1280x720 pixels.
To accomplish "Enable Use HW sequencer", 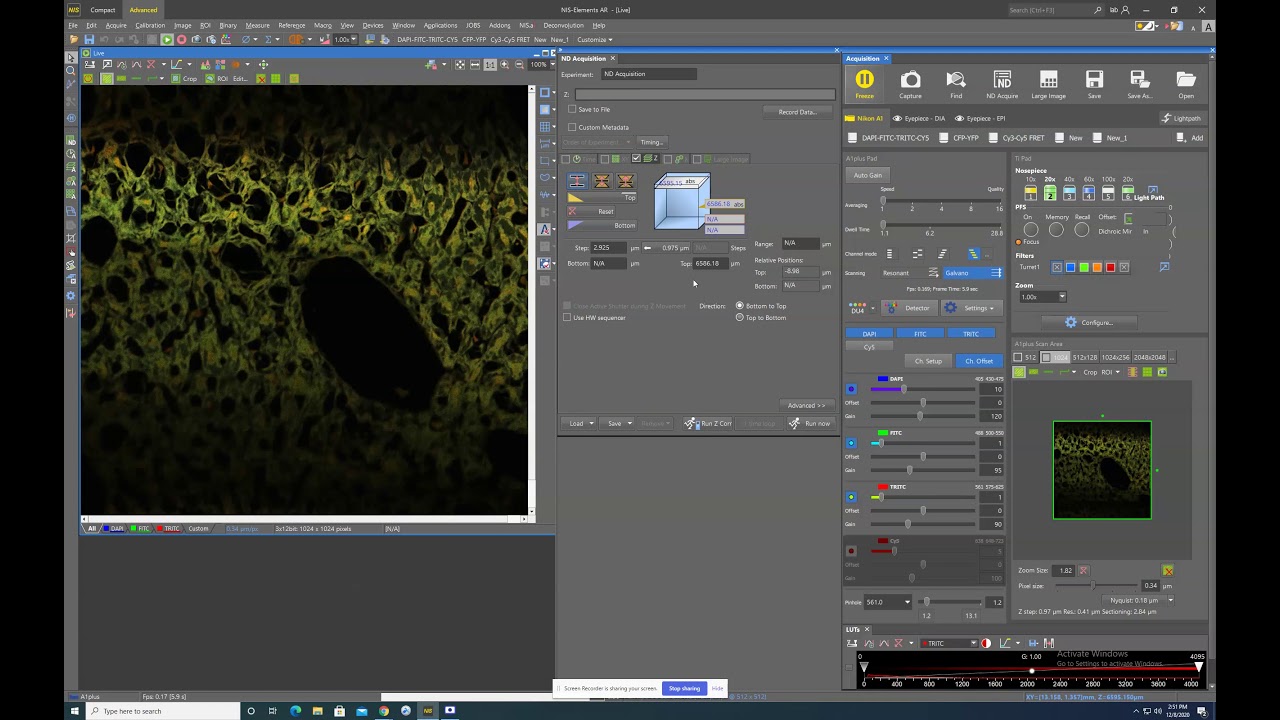I will pos(567,318).
